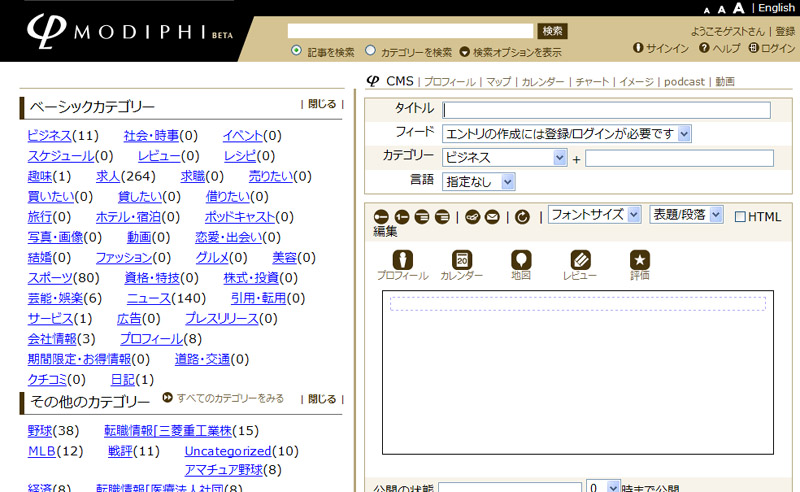Switch to the イメージ tab
The image size is (800, 492).
[636, 82]
